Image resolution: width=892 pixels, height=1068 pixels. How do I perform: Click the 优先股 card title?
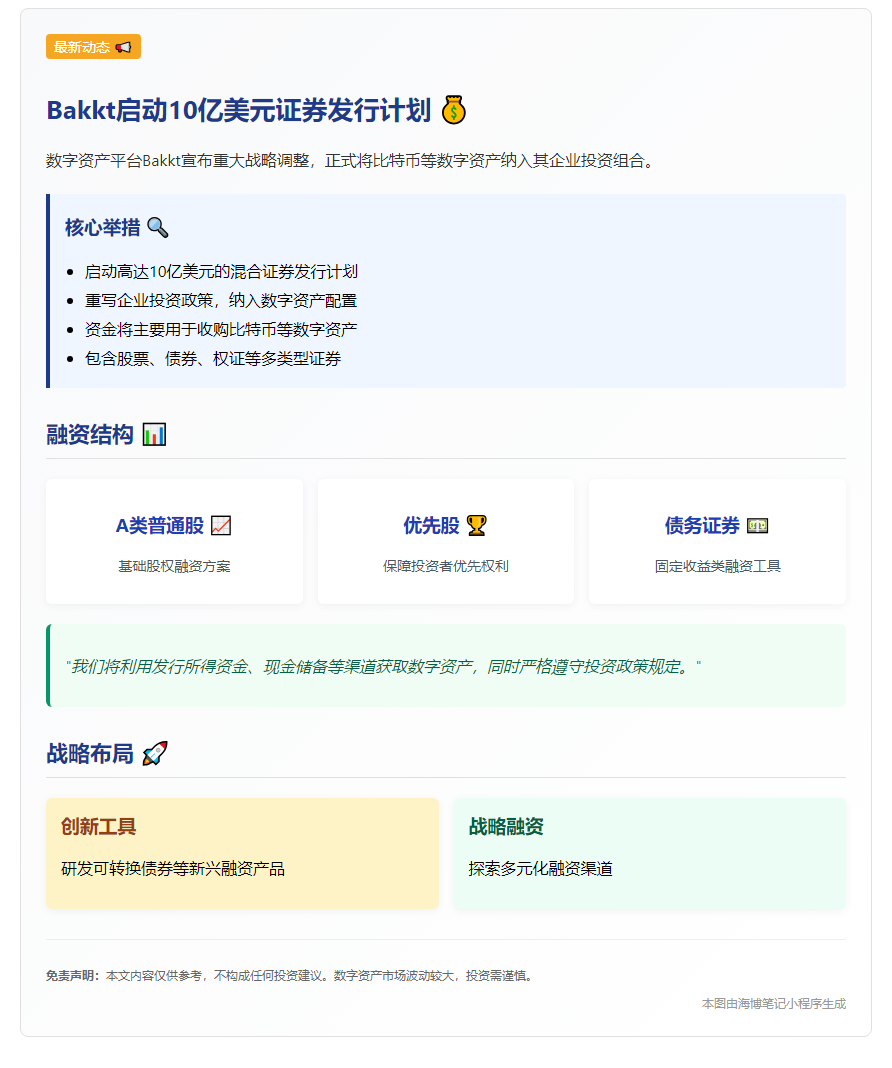click(x=432, y=526)
